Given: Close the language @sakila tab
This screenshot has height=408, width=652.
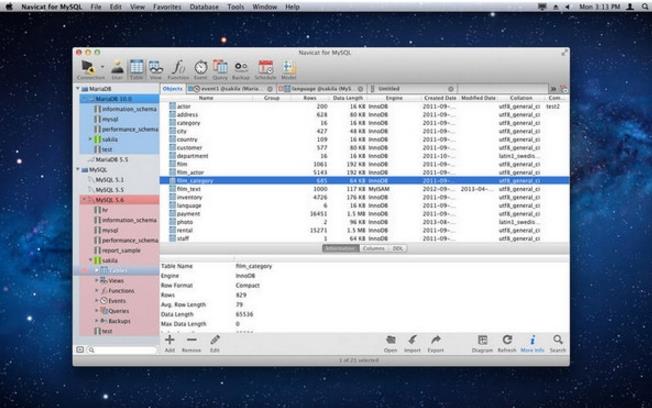Looking at the screenshot, I should (x=361, y=89).
